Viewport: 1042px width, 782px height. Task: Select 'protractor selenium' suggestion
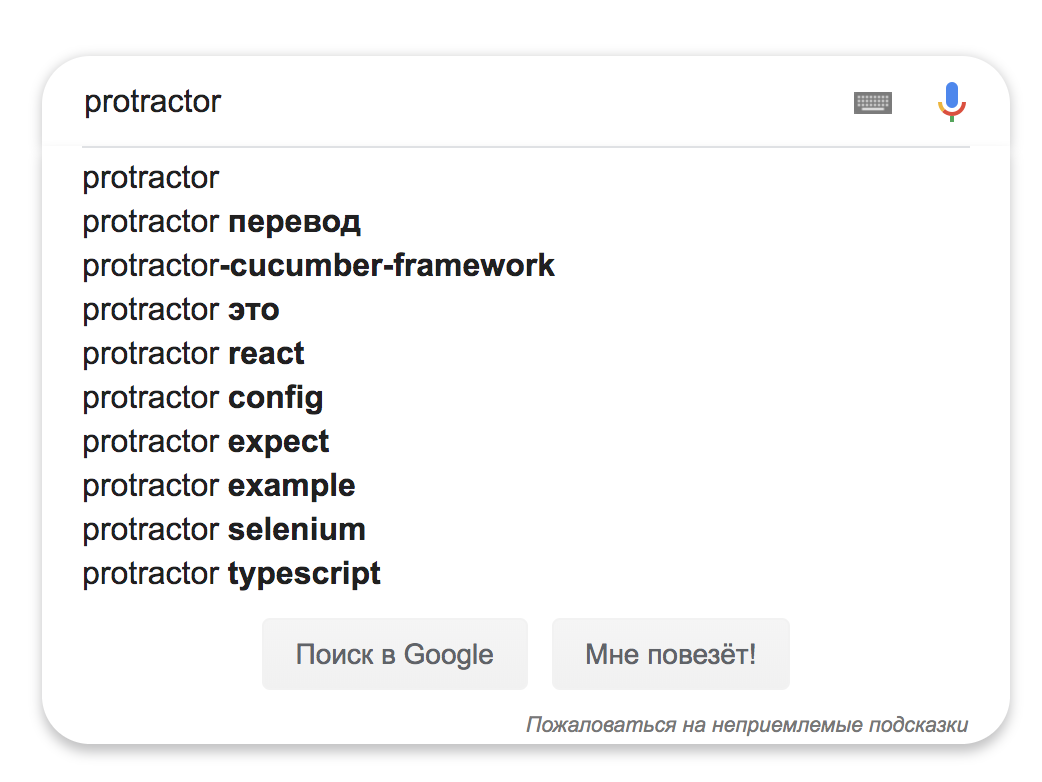(526, 529)
